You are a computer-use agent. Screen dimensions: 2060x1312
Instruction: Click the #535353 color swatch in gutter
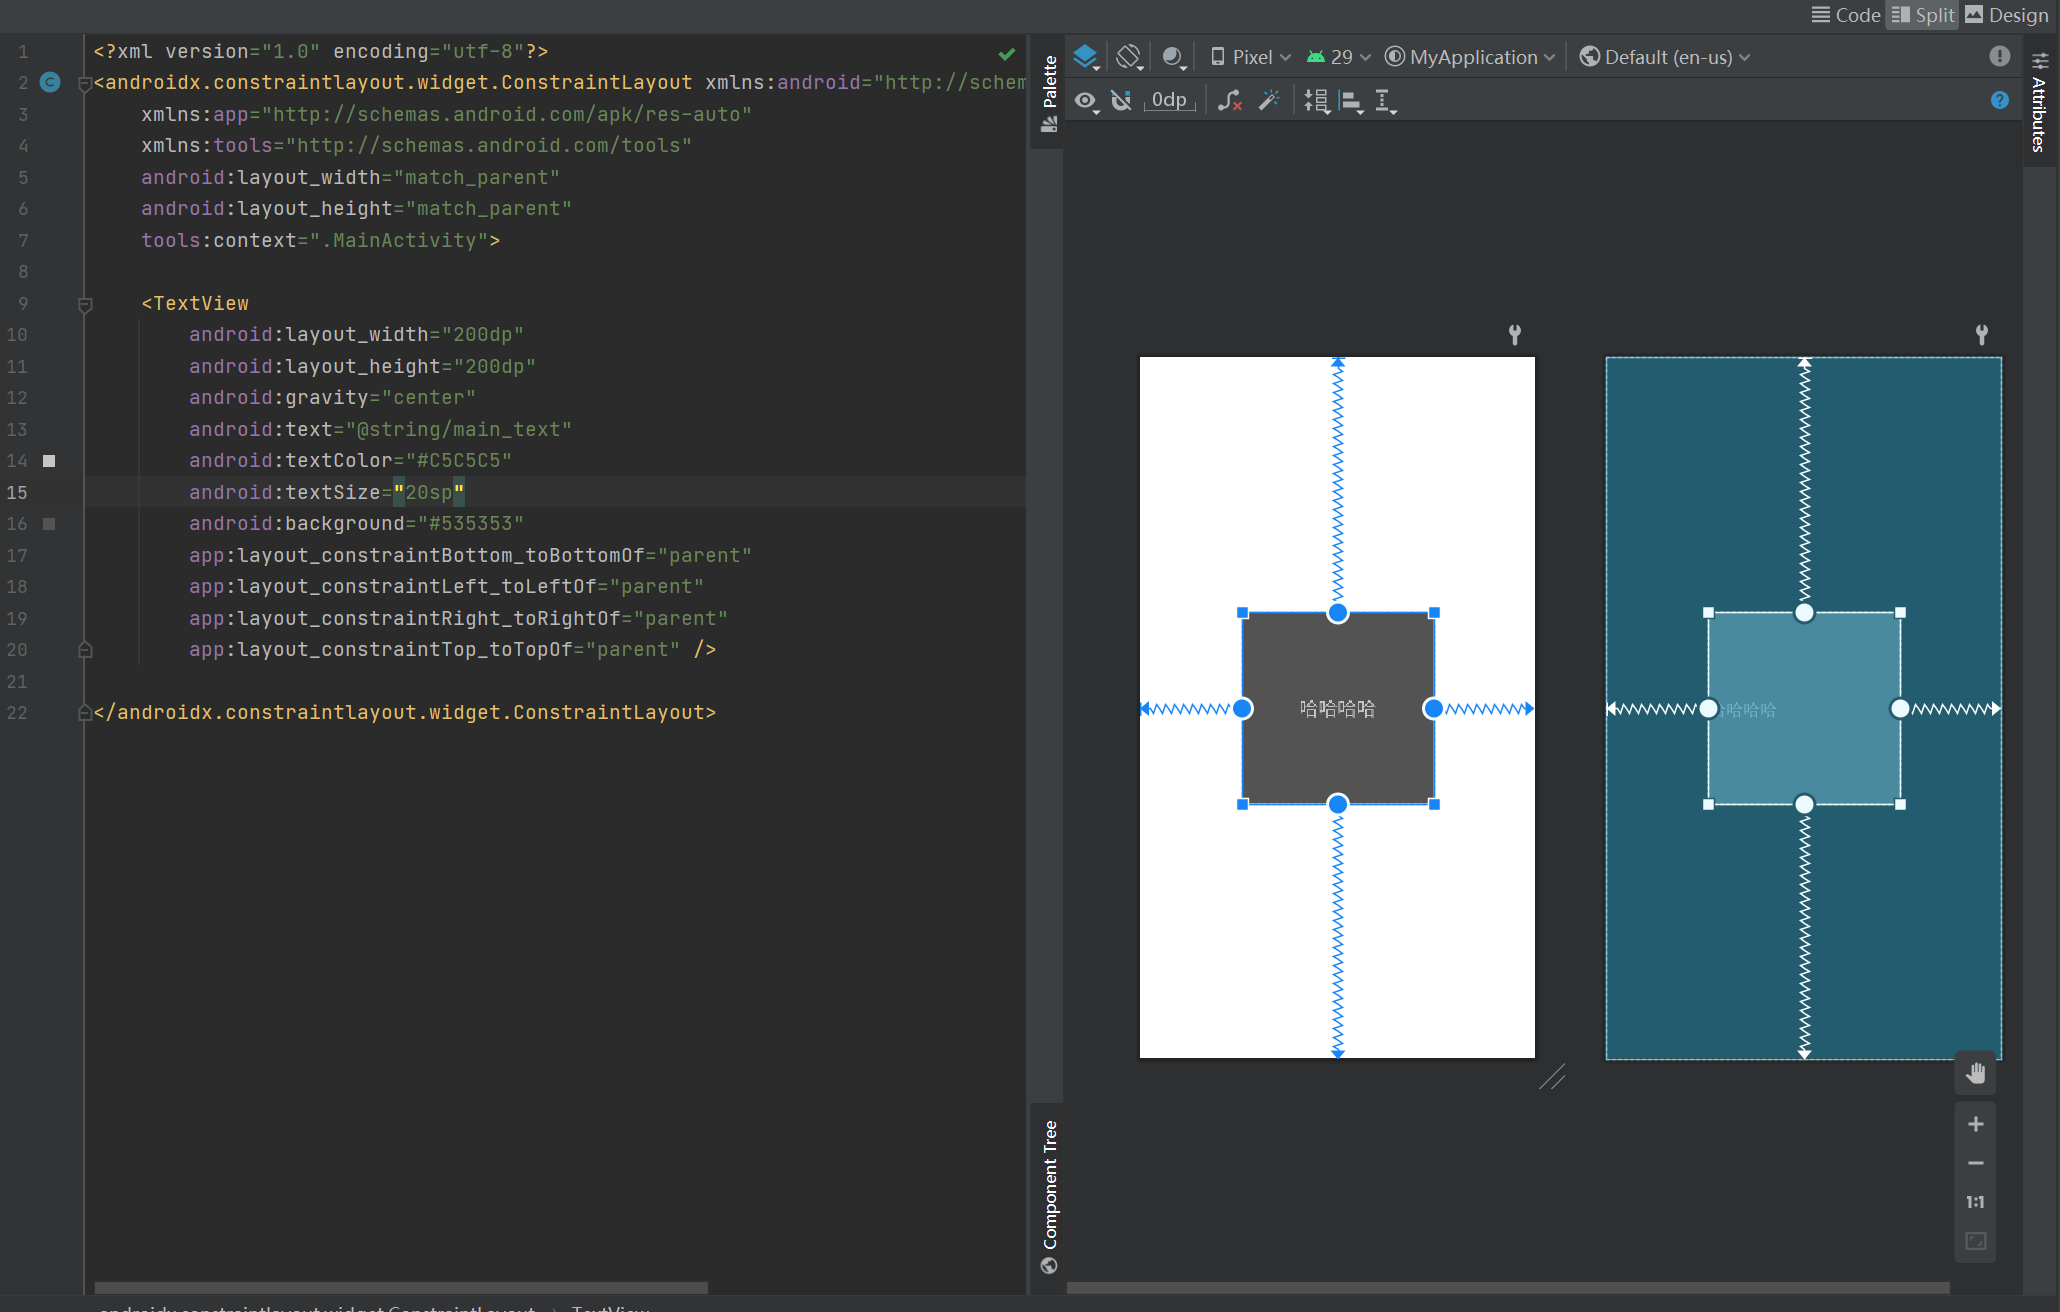point(49,524)
